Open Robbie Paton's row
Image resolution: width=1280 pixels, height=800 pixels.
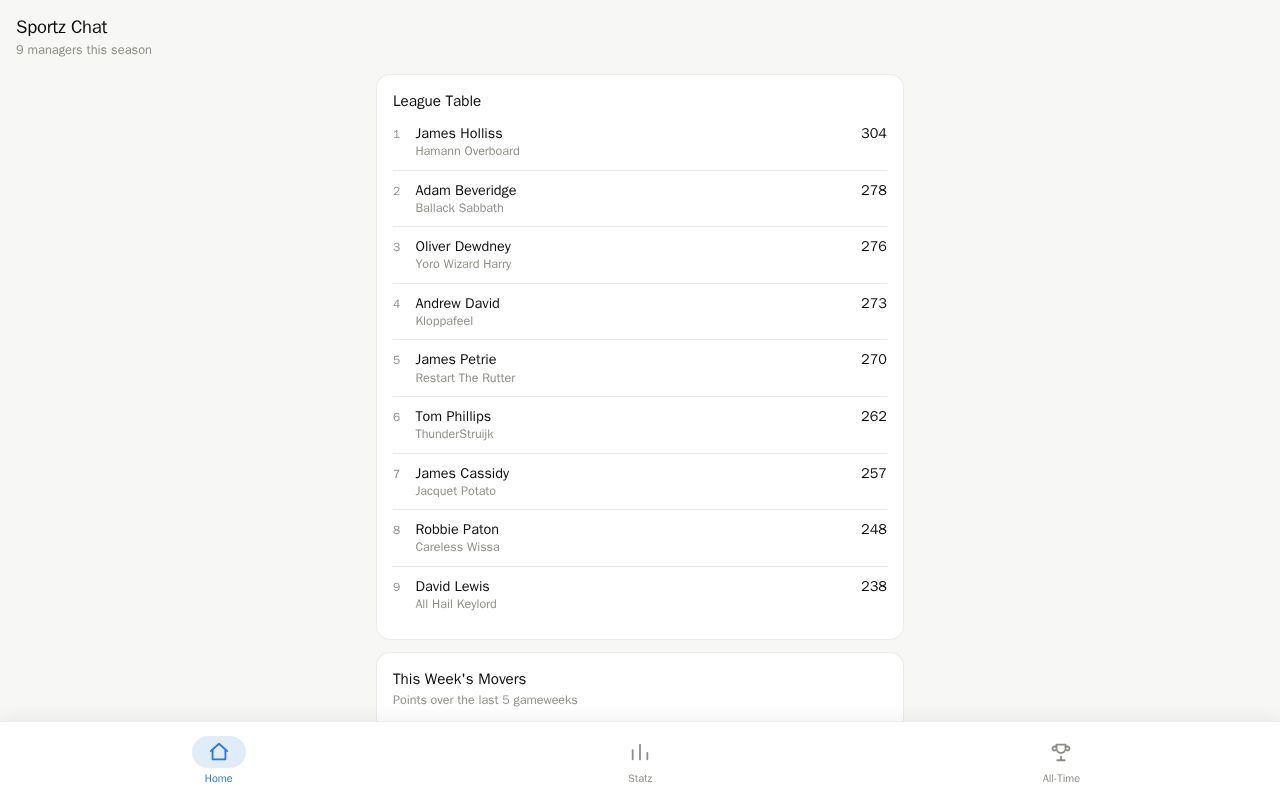click(x=640, y=538)
